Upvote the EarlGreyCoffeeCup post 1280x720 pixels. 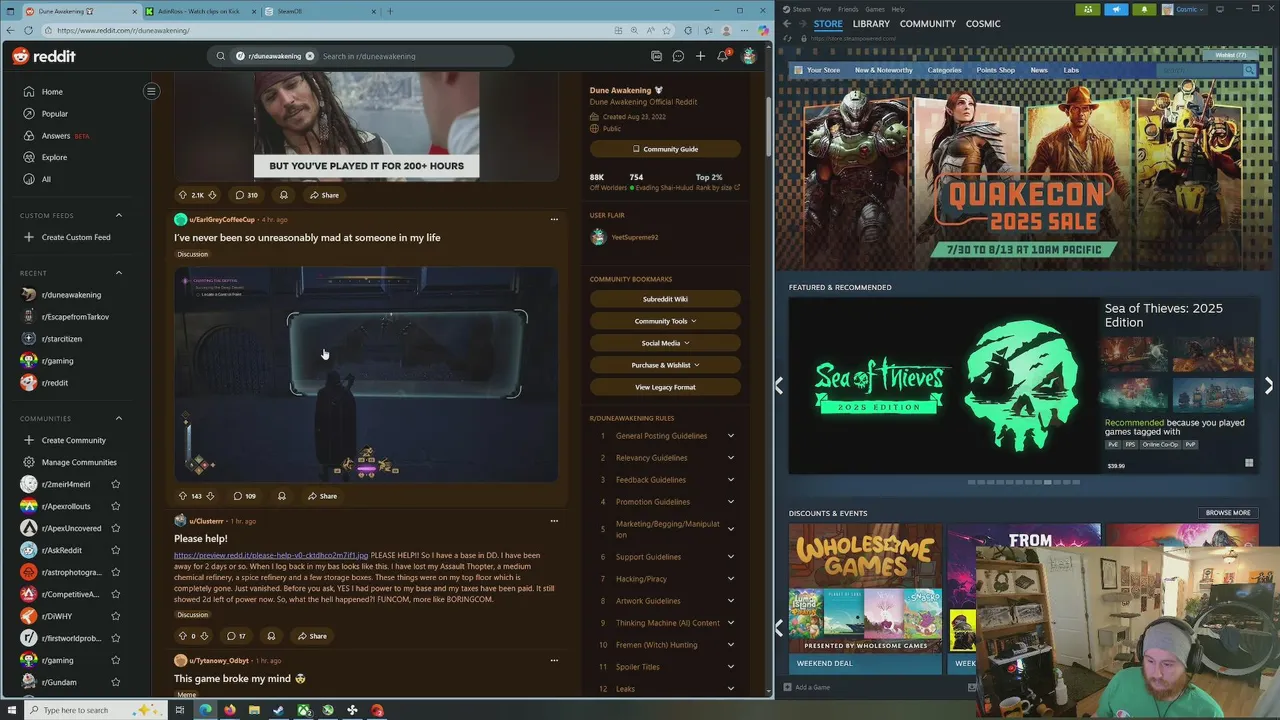pyautogui.click(x=183, y=496)
